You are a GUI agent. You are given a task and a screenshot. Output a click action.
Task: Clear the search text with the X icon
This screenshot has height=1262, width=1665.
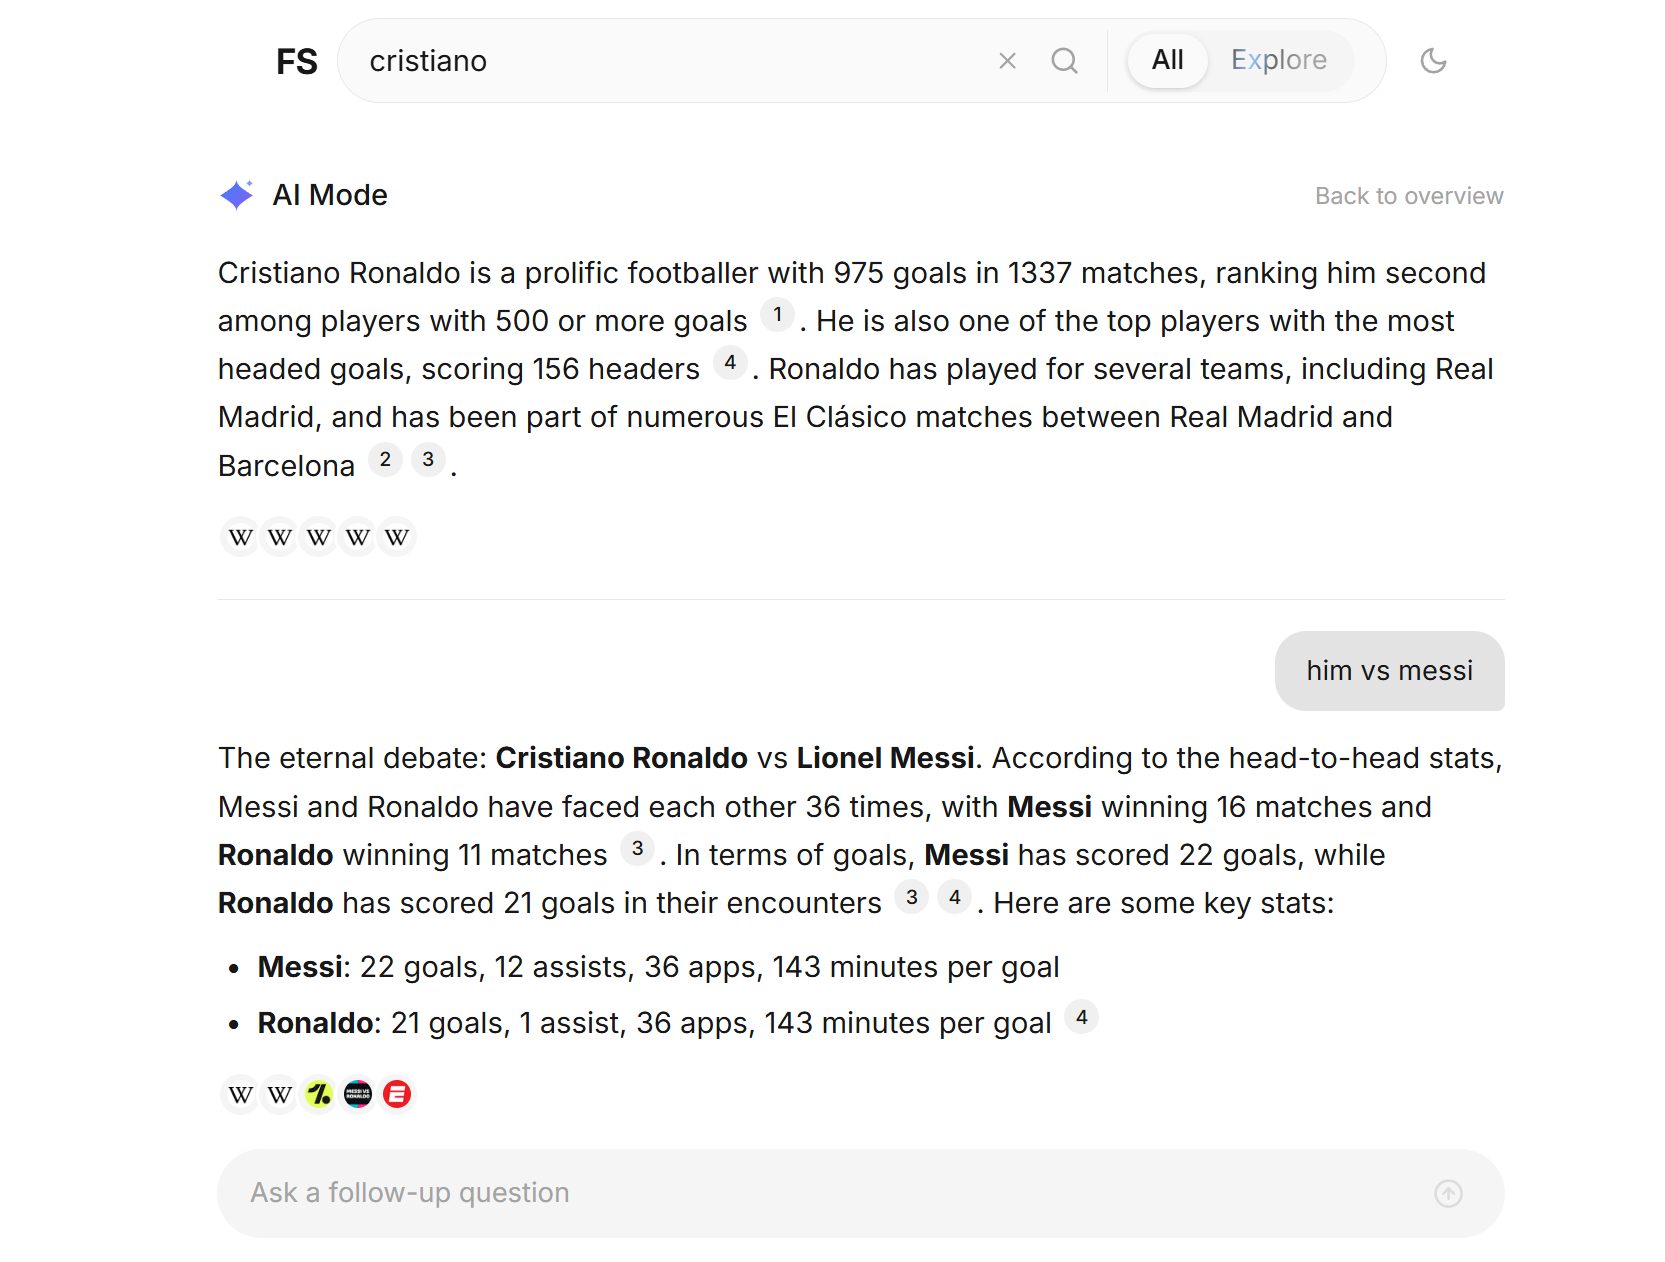(1007, 61)
